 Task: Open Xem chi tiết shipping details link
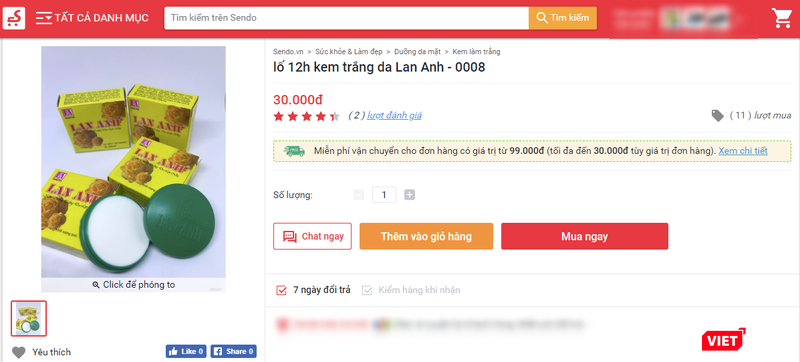743,151
